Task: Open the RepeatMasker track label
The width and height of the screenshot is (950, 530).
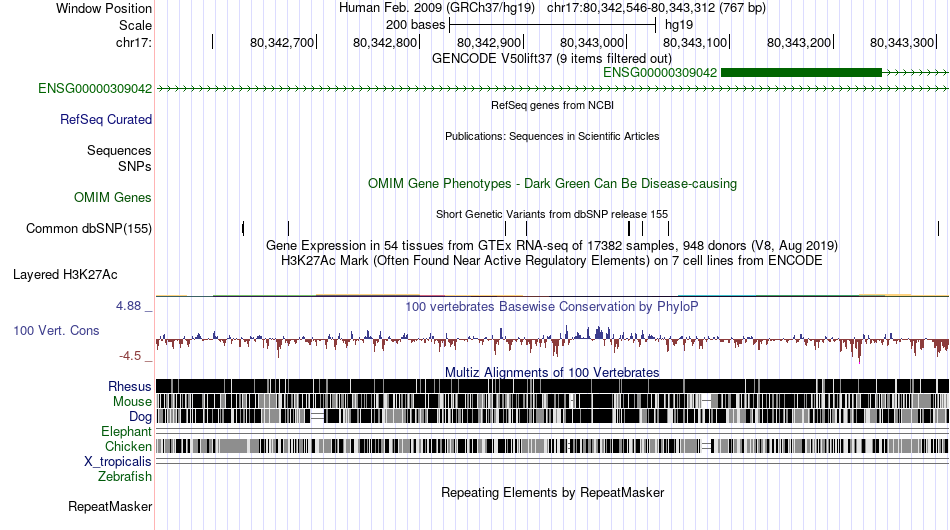Action: point(110,506)
